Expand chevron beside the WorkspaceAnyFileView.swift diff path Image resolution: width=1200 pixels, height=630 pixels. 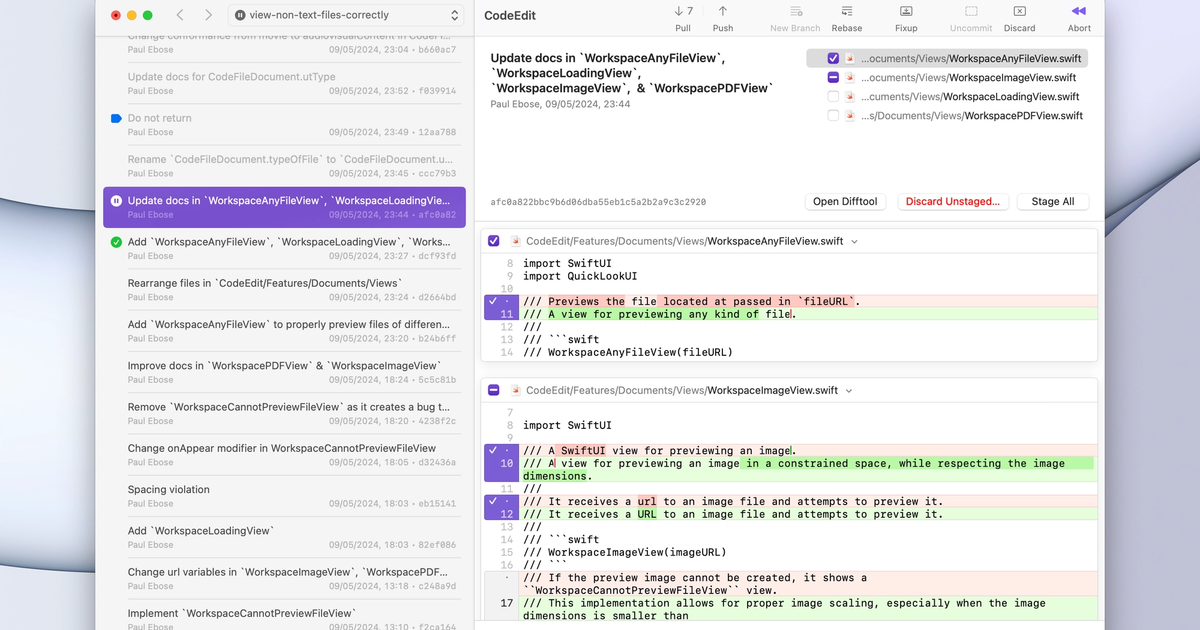coord(854,241)
